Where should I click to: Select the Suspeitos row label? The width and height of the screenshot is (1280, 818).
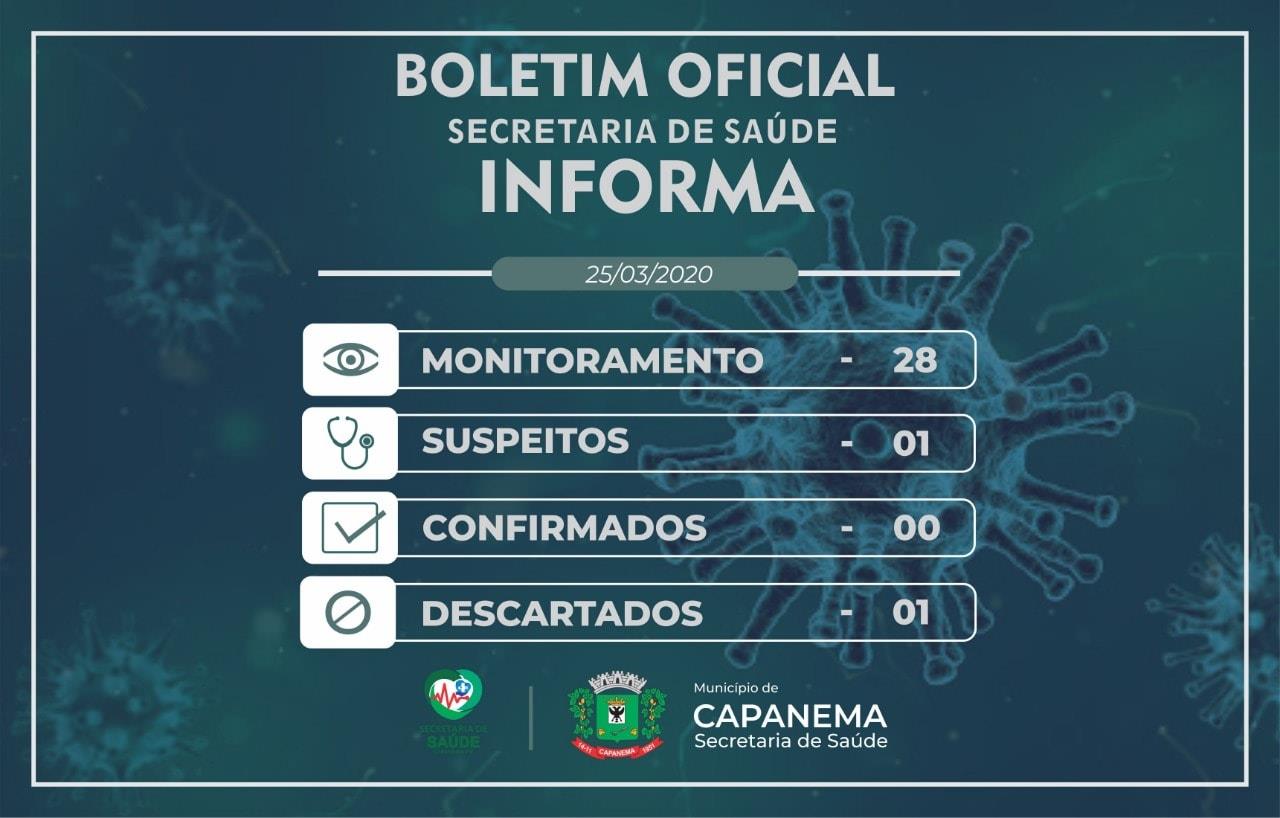525,441
